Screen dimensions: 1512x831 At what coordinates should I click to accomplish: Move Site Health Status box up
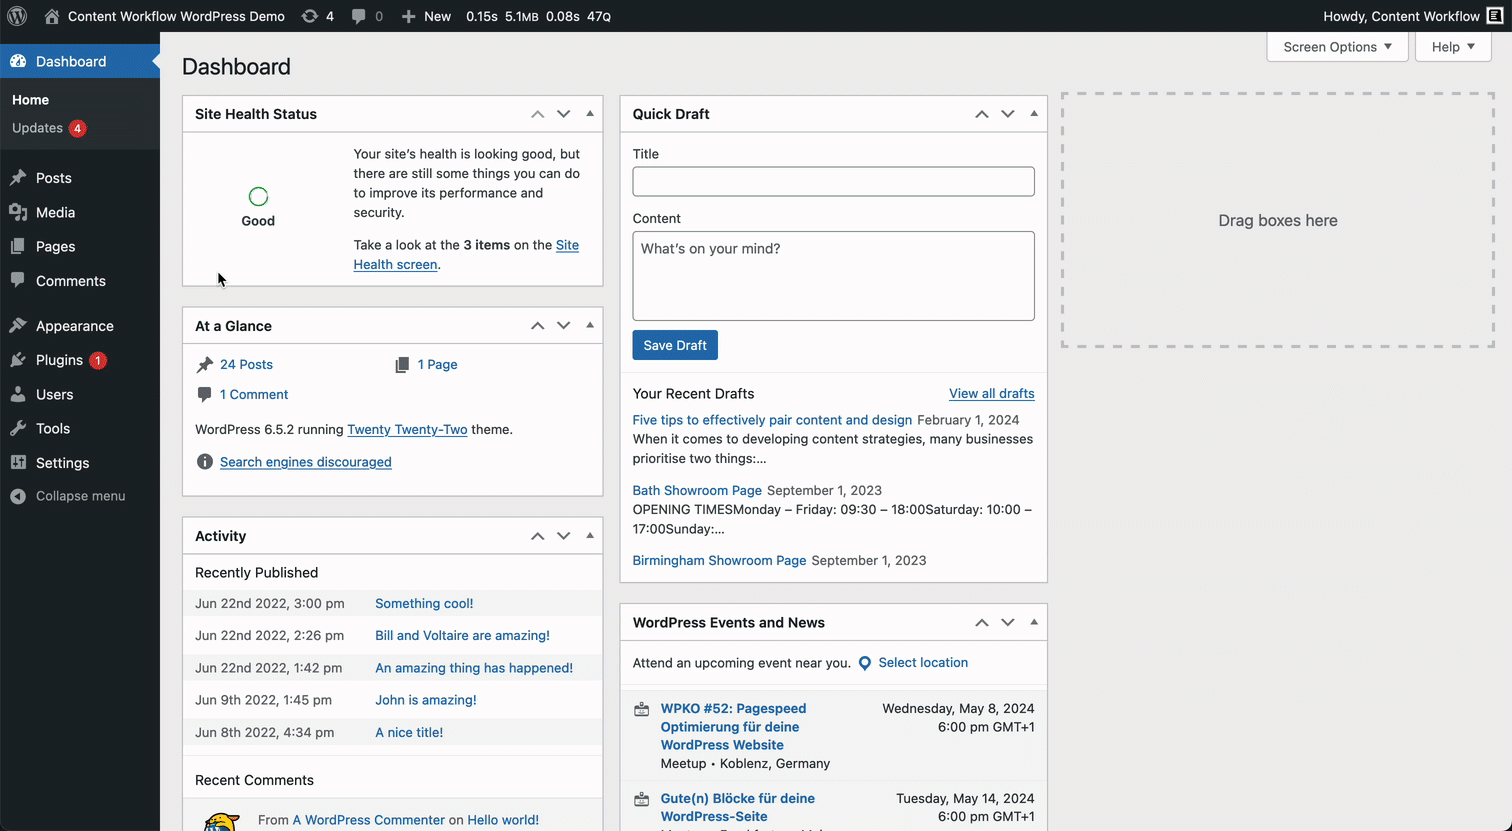click(538, 114)
